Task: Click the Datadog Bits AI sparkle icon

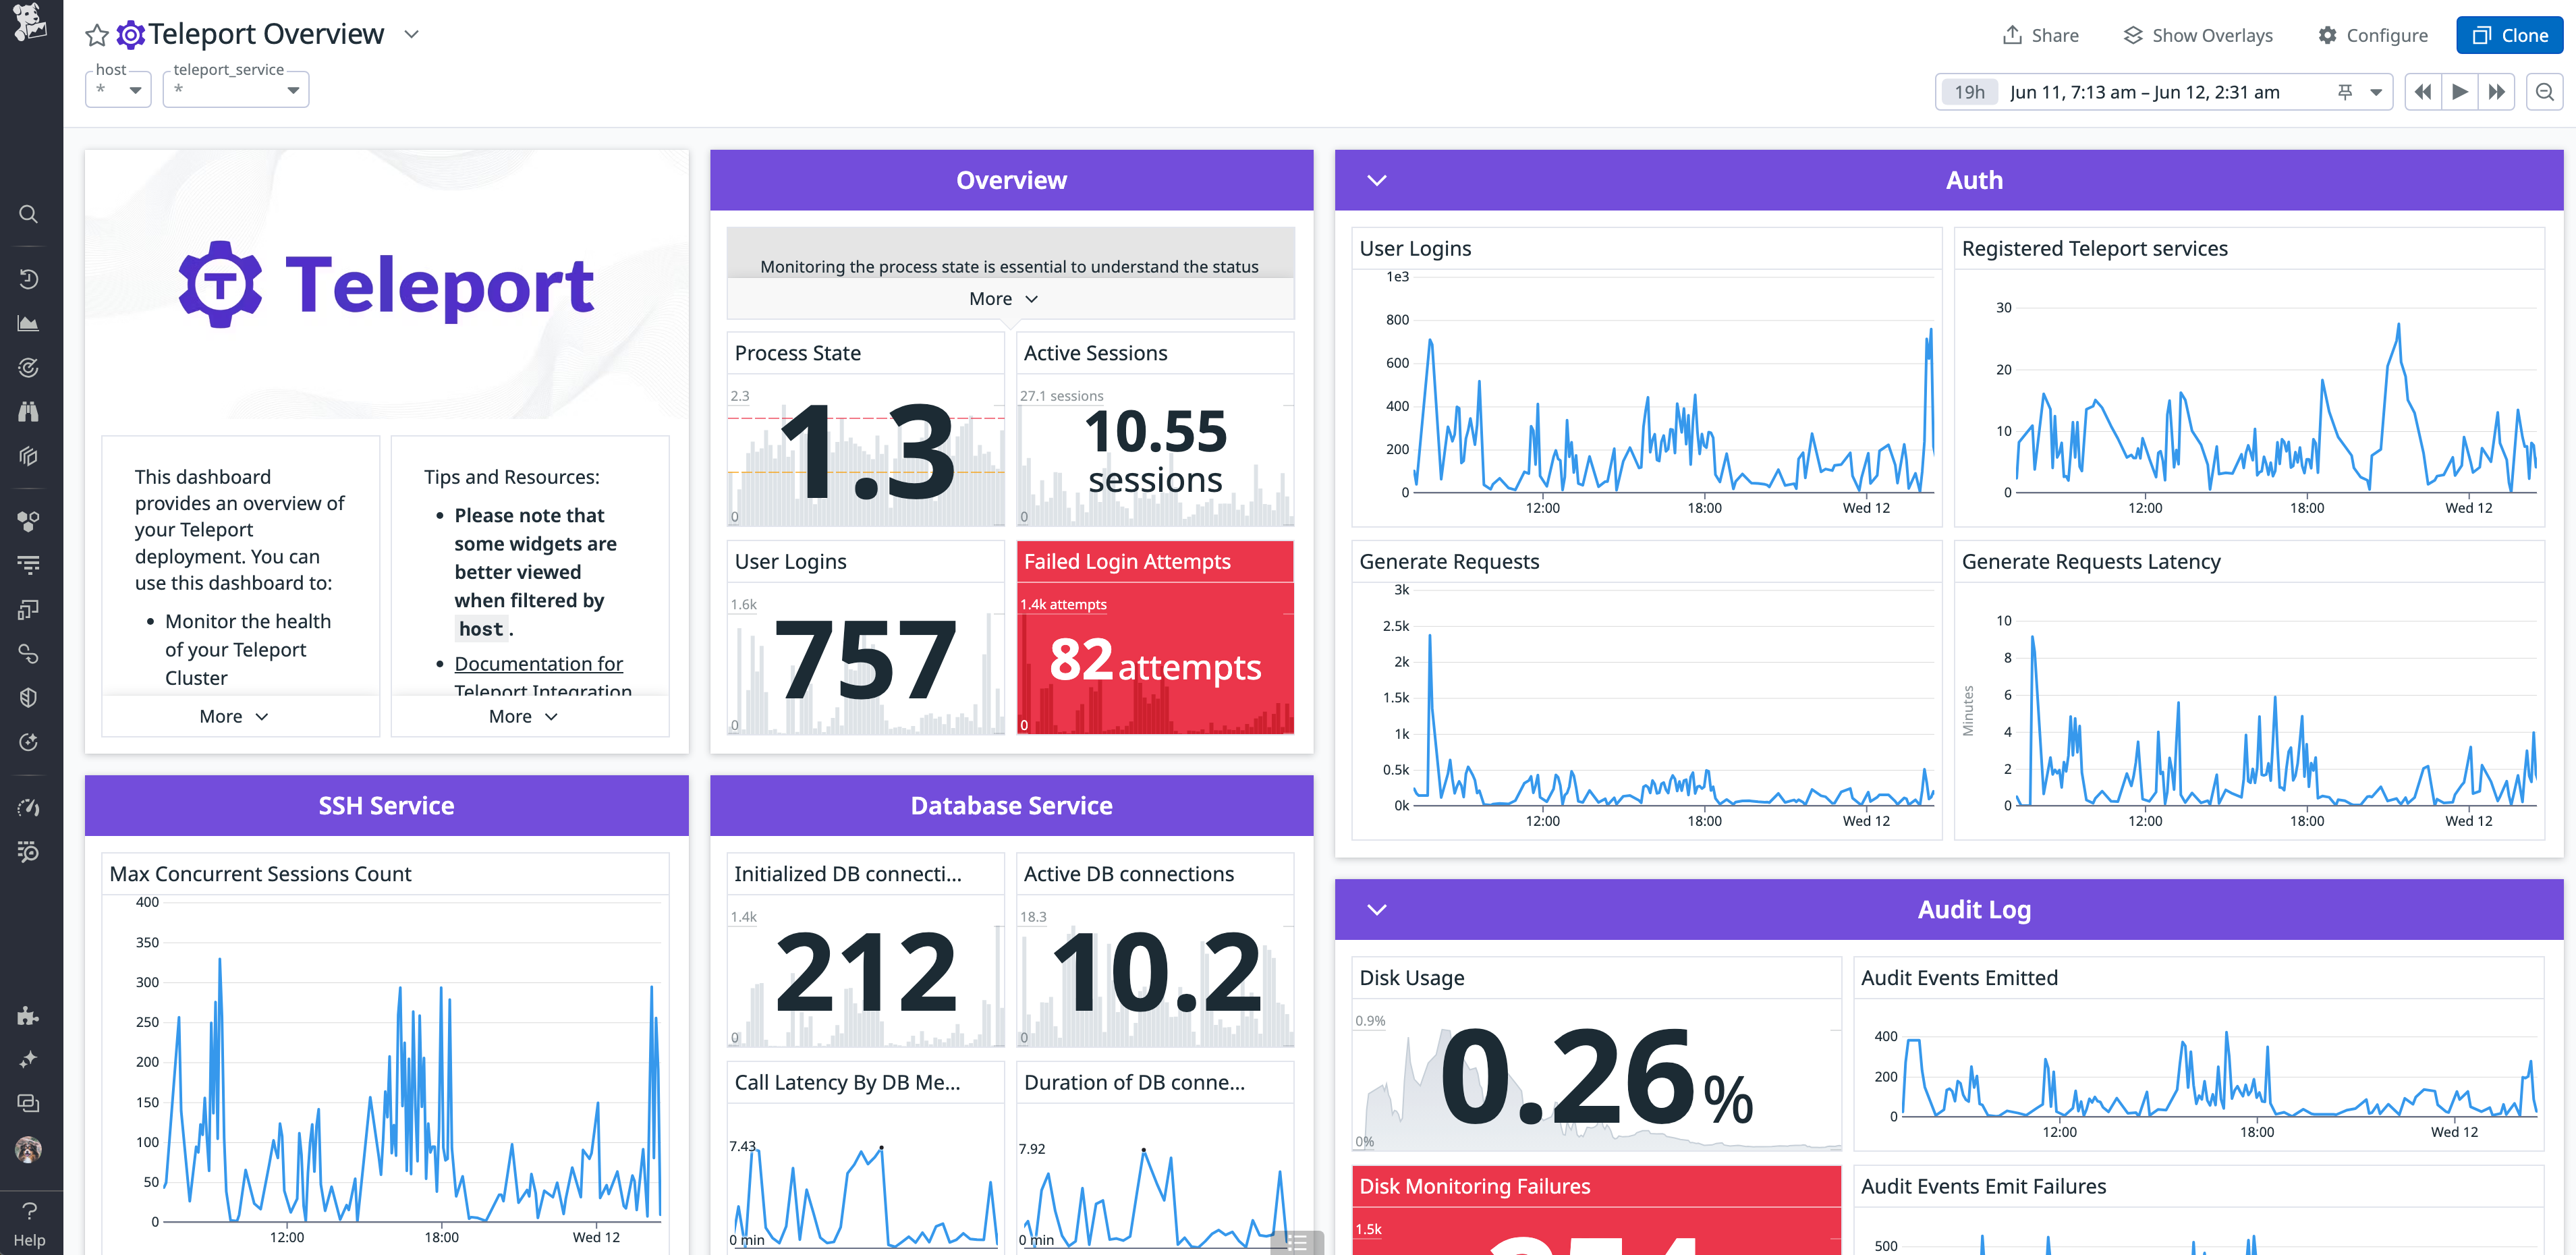Action: 28,1059
